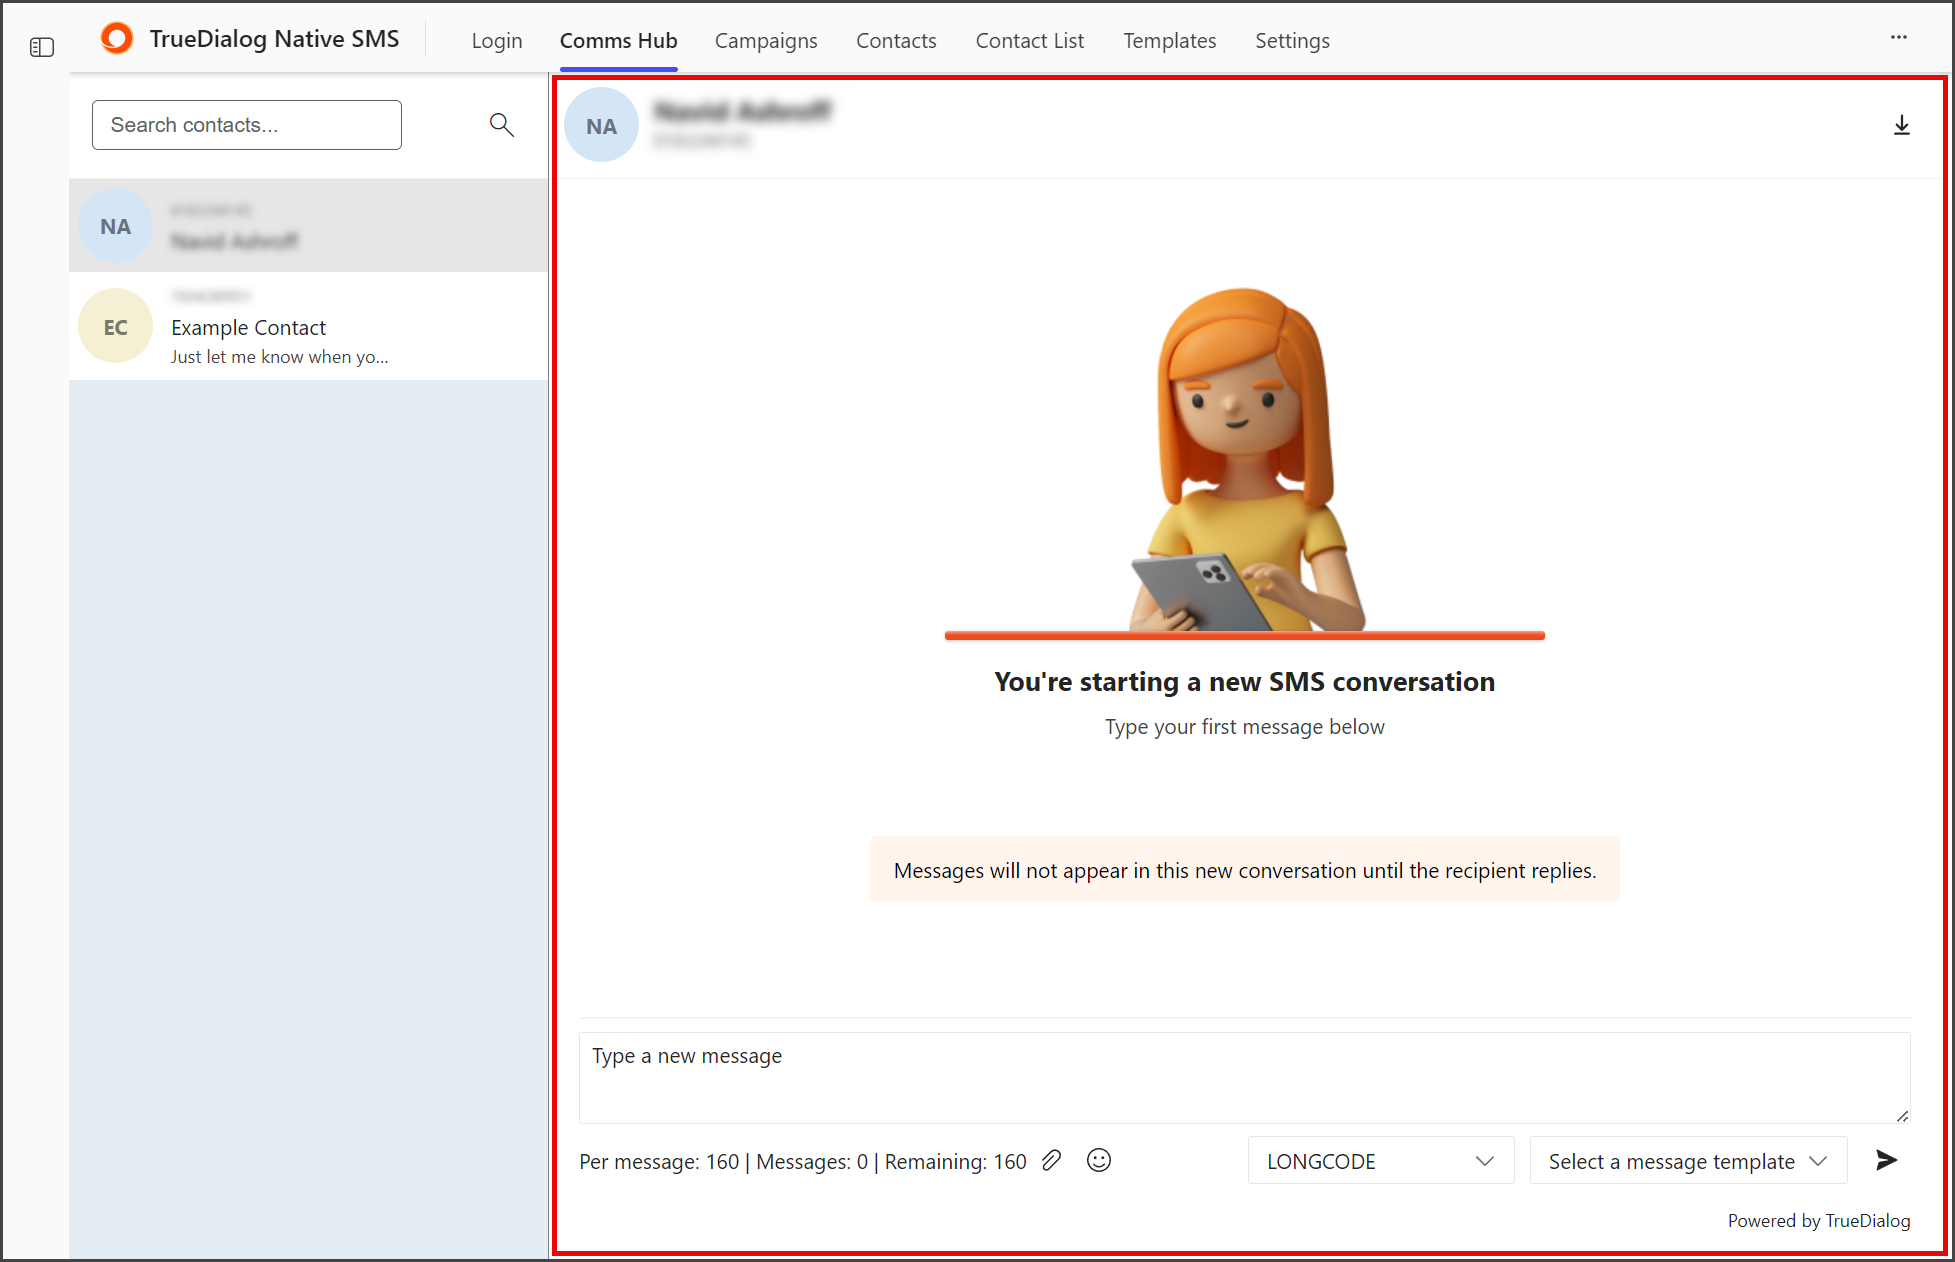
Task: Open the Contacts tab
Action: click(x=896, y=40)
